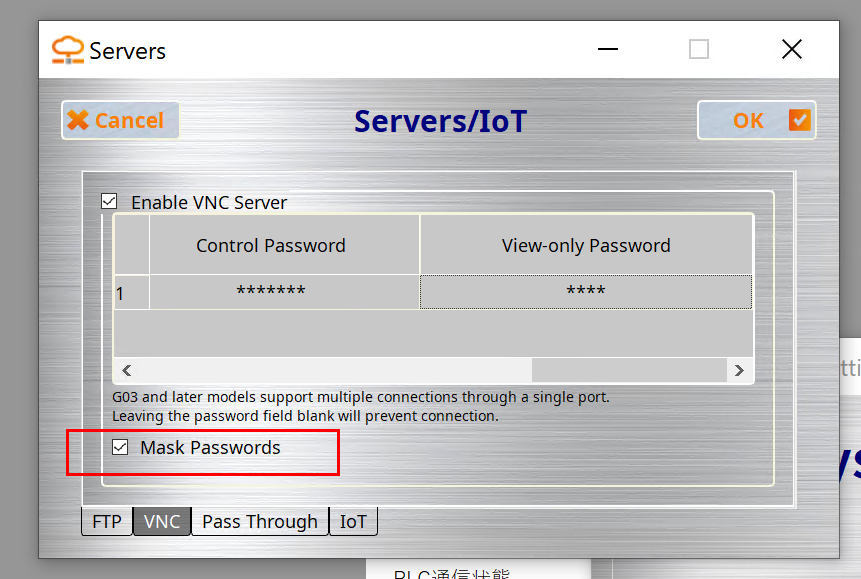Disable the Enable VNC Server checkbox
861x579 pixels.
pyautogui.click(x=109, y=202)
